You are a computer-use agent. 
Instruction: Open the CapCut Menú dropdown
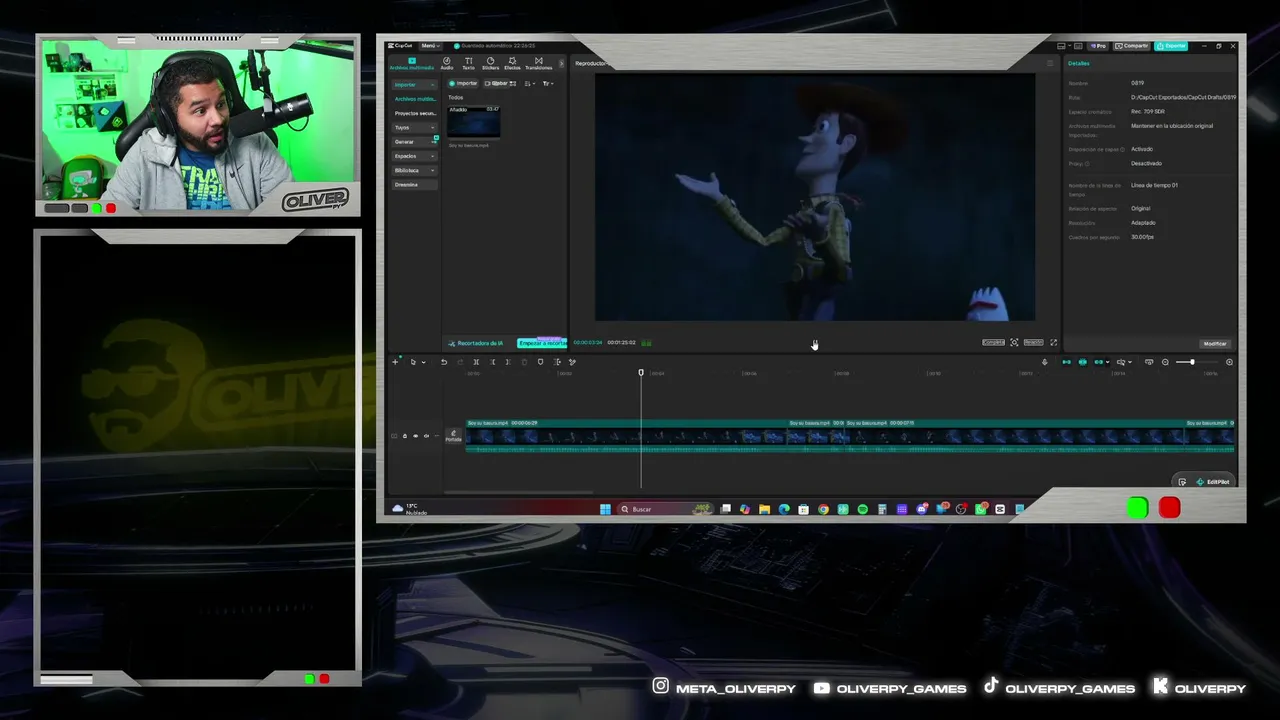coord(430,46)
